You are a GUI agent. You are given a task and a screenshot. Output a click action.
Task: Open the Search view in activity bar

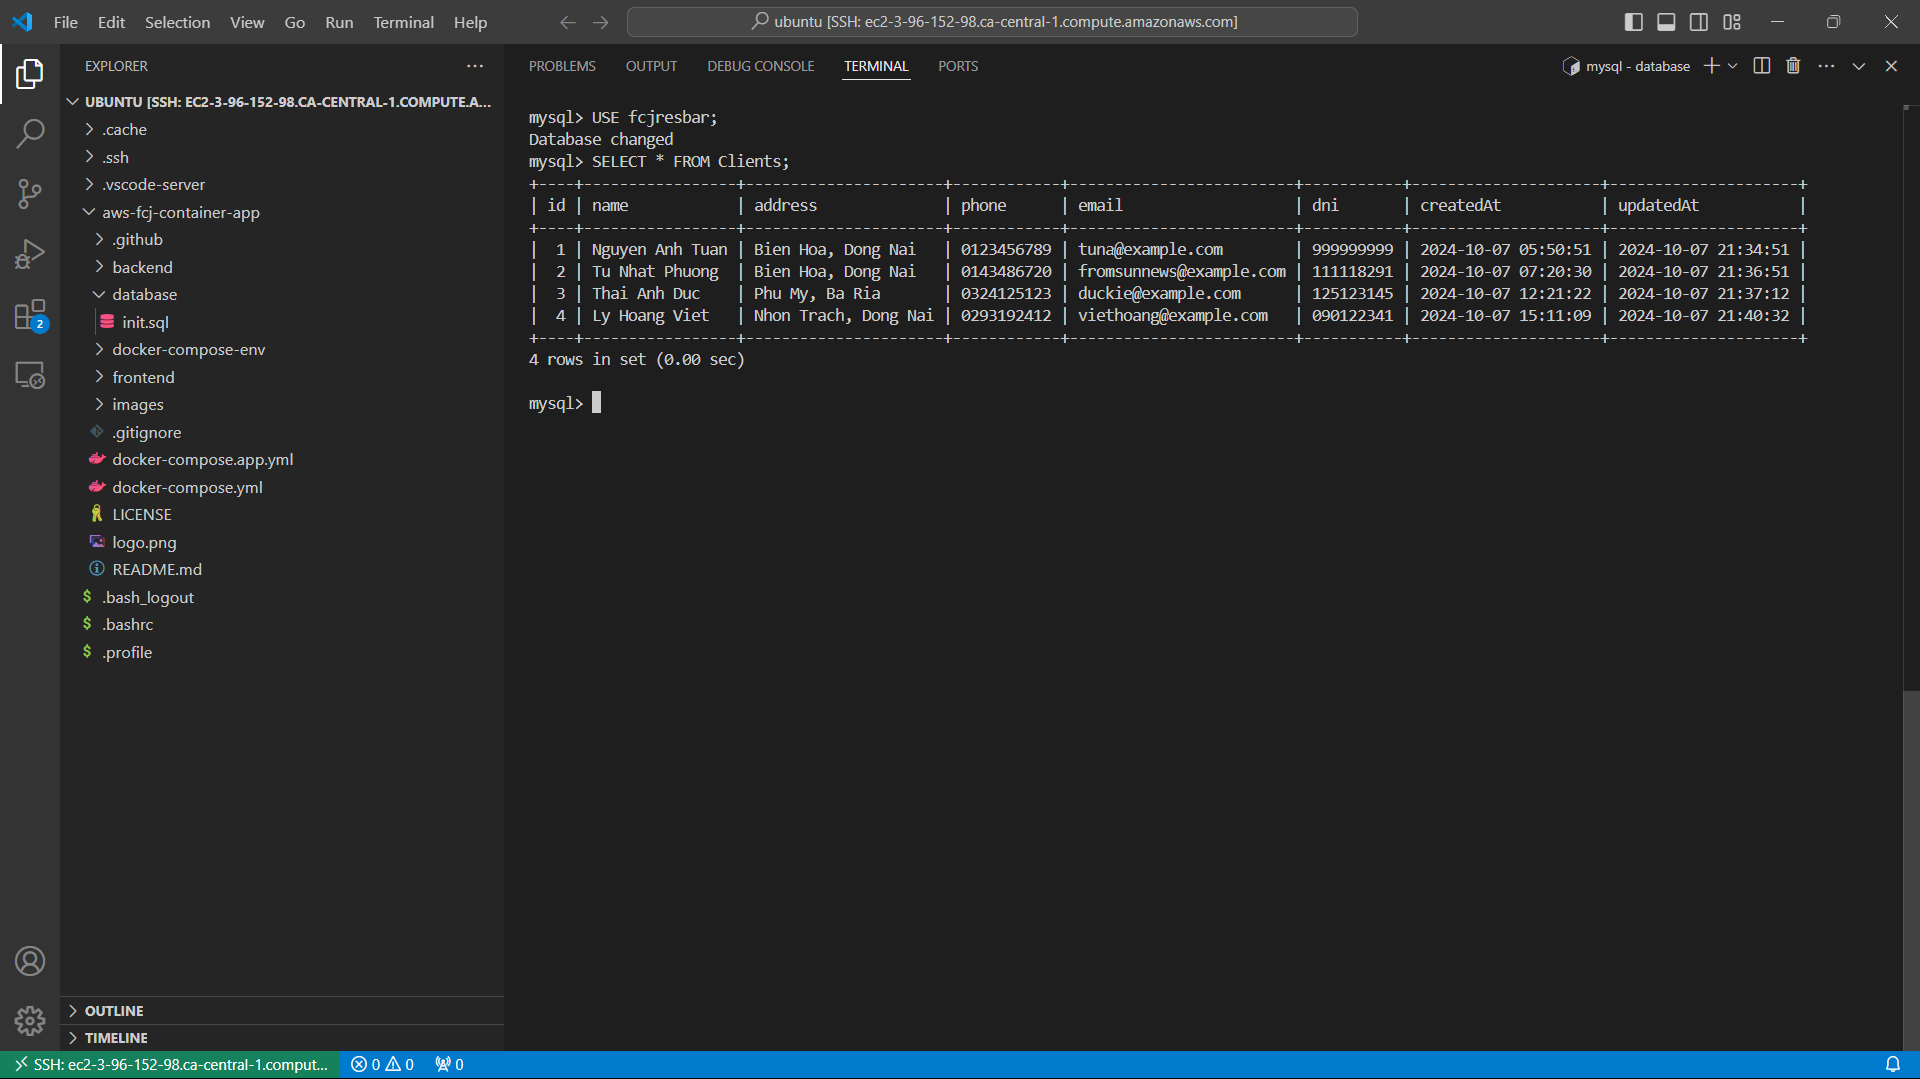click(x=30, y=133)
